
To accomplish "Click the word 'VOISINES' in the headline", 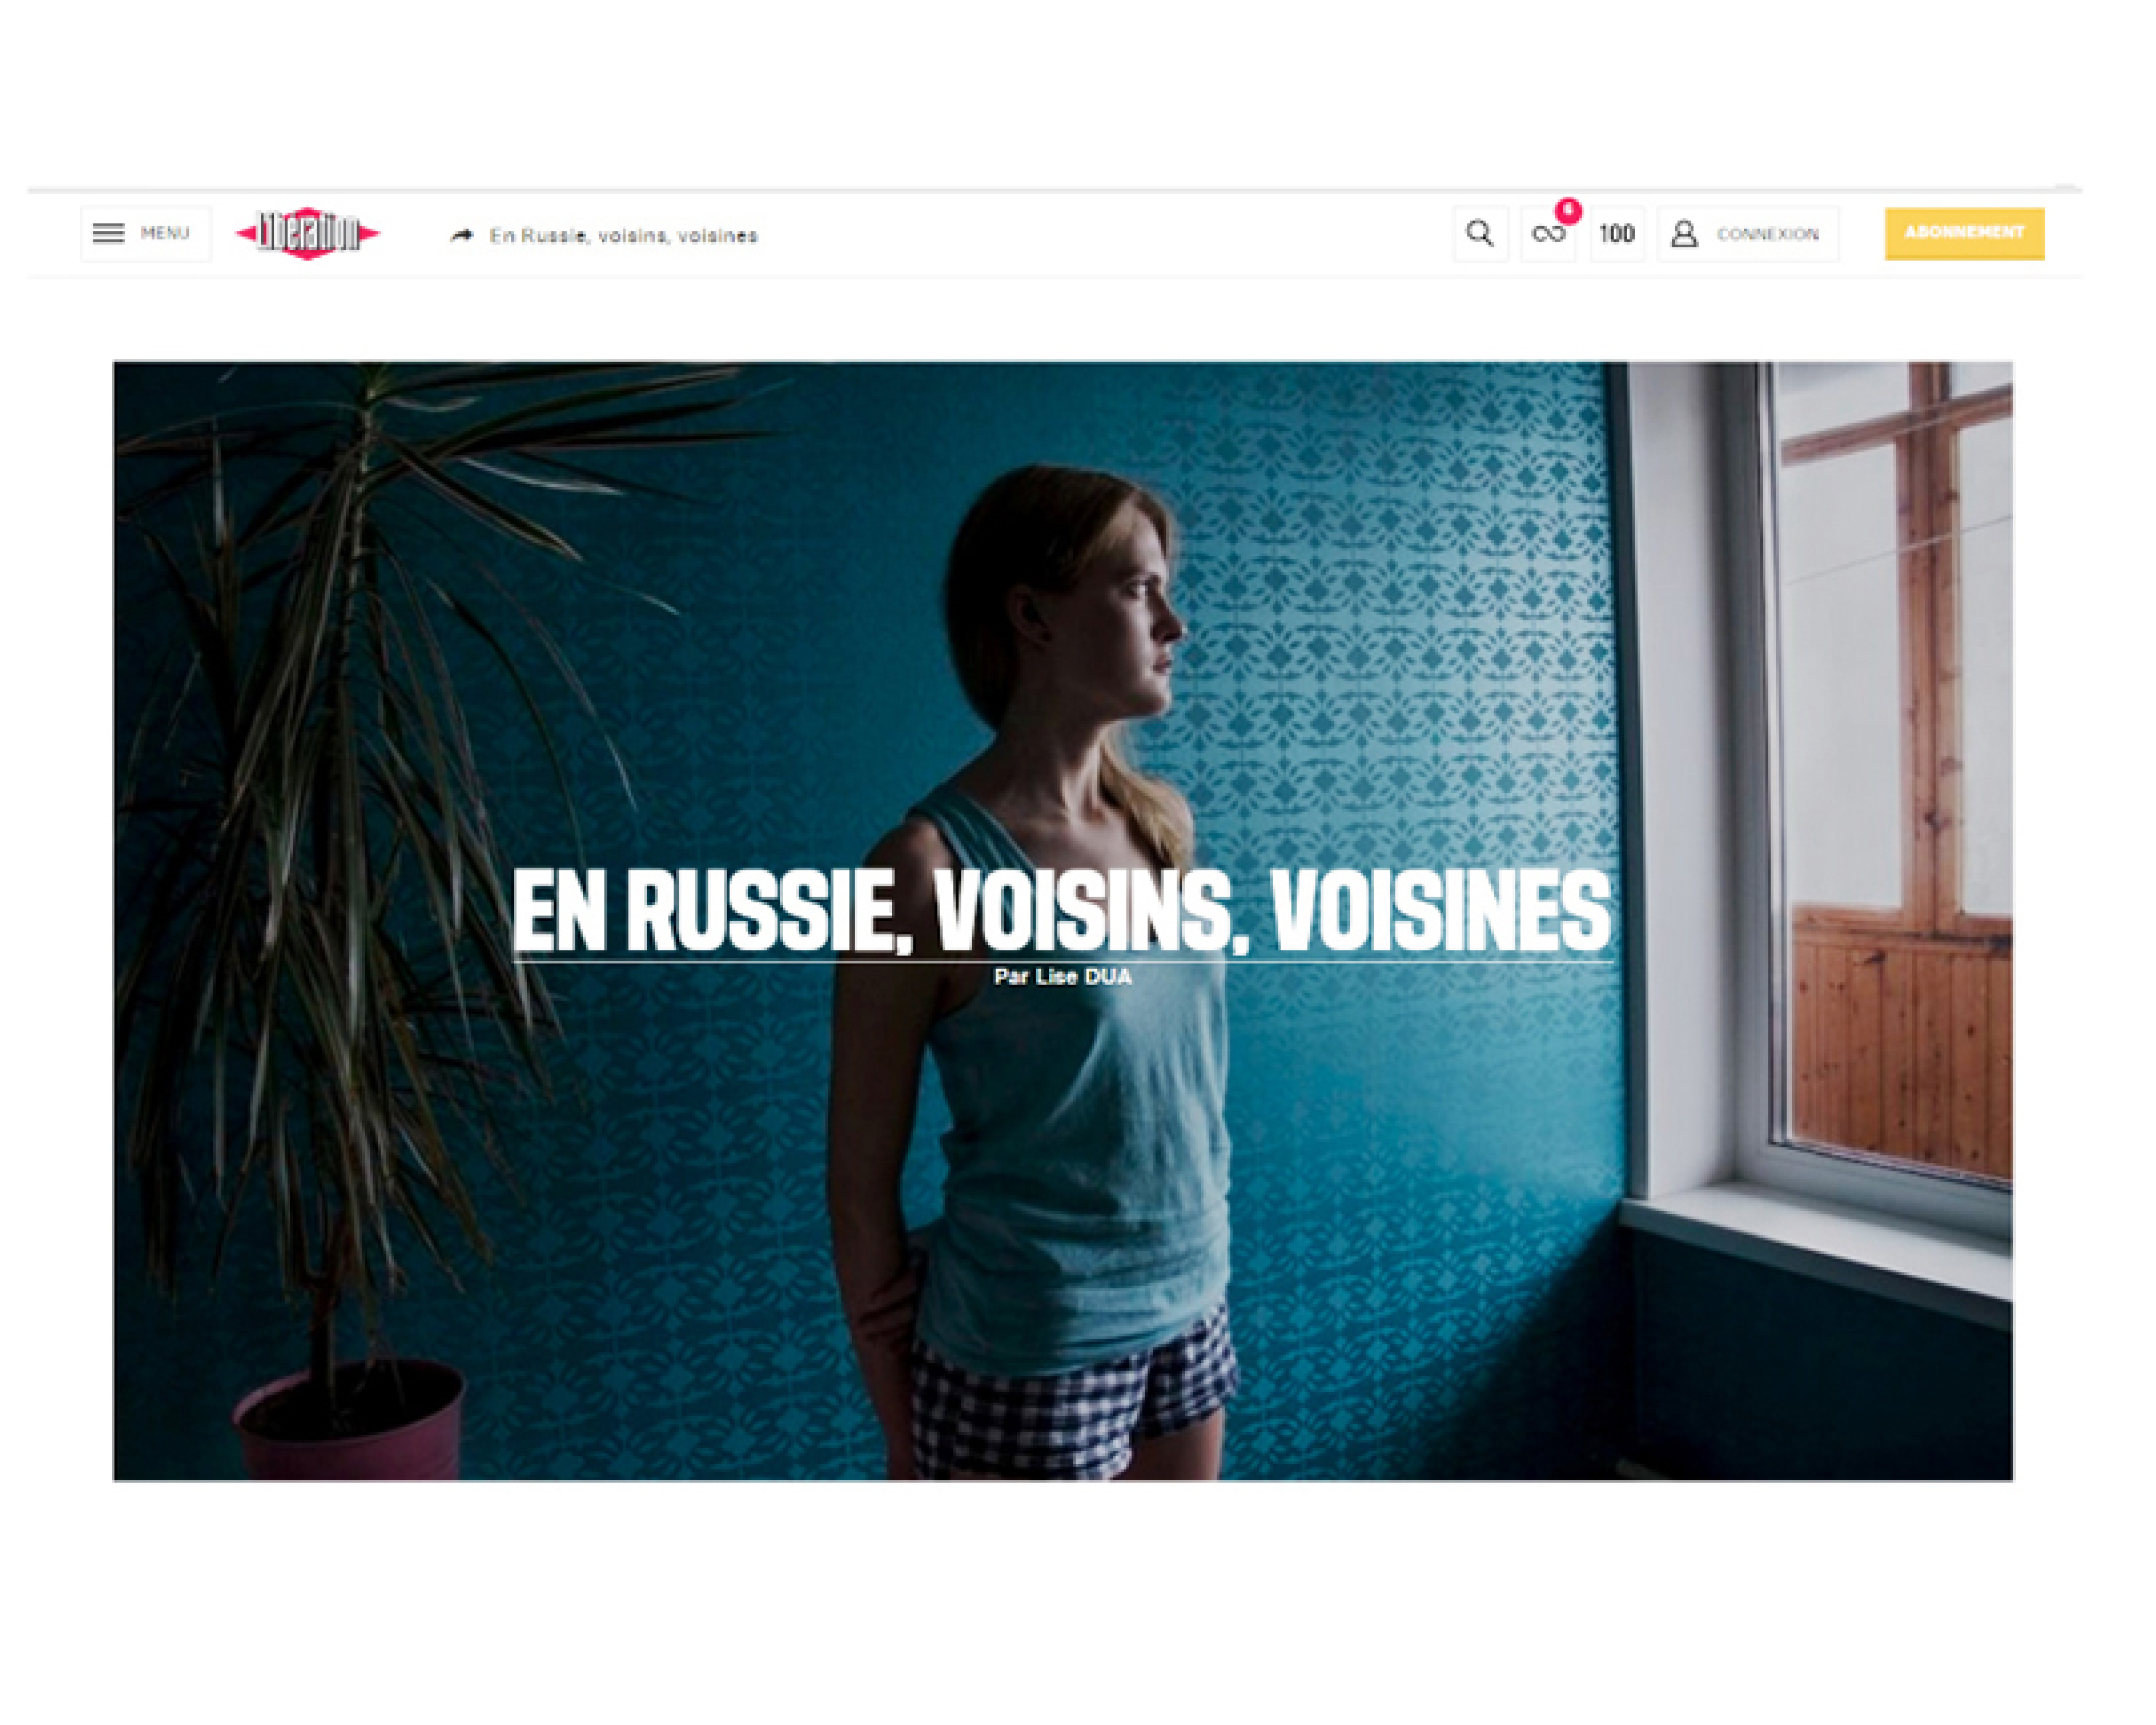I will click(x=1441, y=911).
